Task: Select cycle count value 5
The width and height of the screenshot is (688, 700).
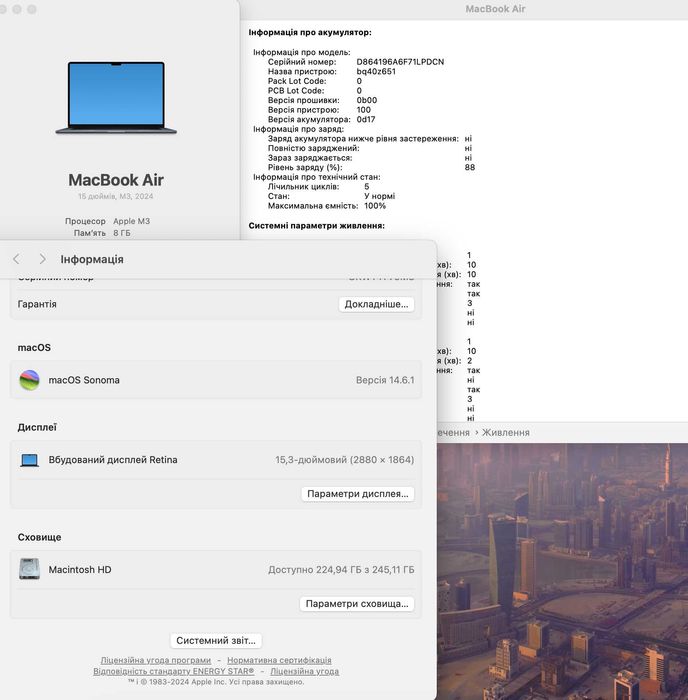Action: point(367,187)
